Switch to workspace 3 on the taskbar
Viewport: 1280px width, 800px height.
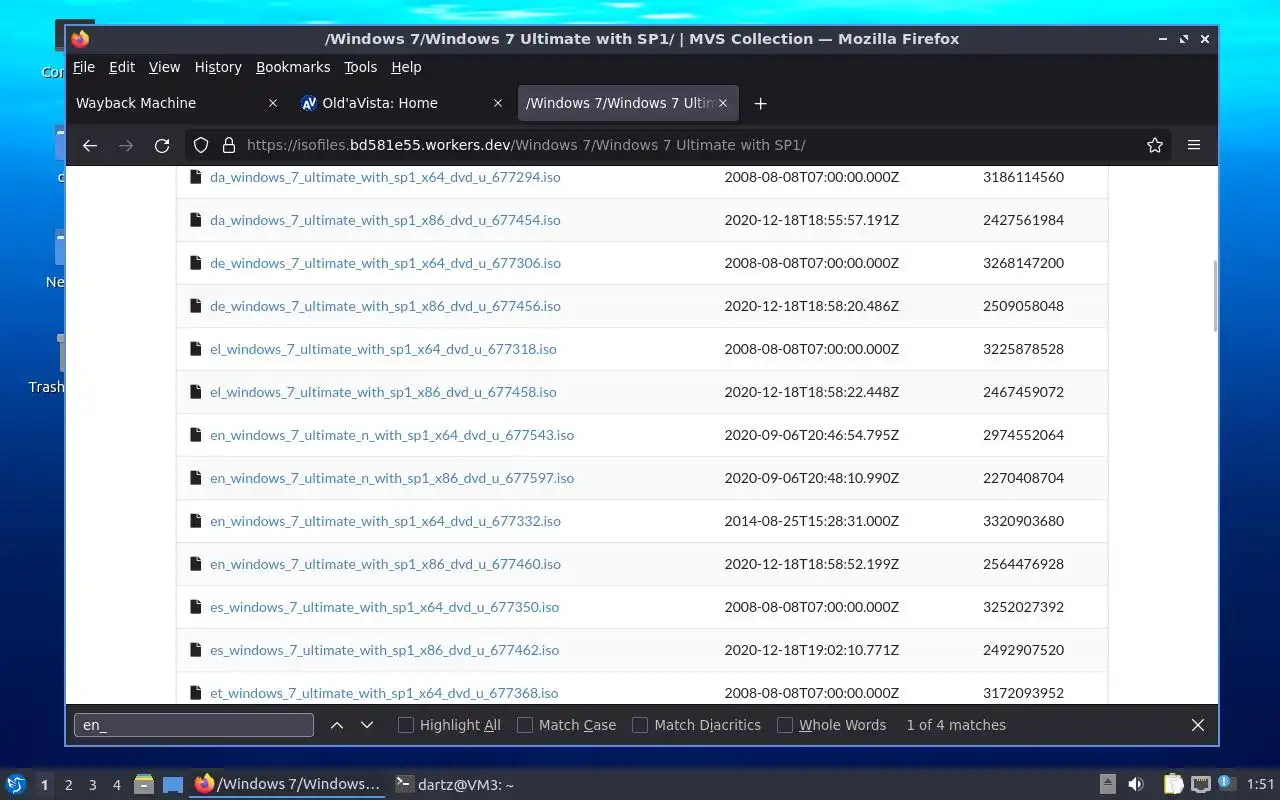click(x=92, y=785)
